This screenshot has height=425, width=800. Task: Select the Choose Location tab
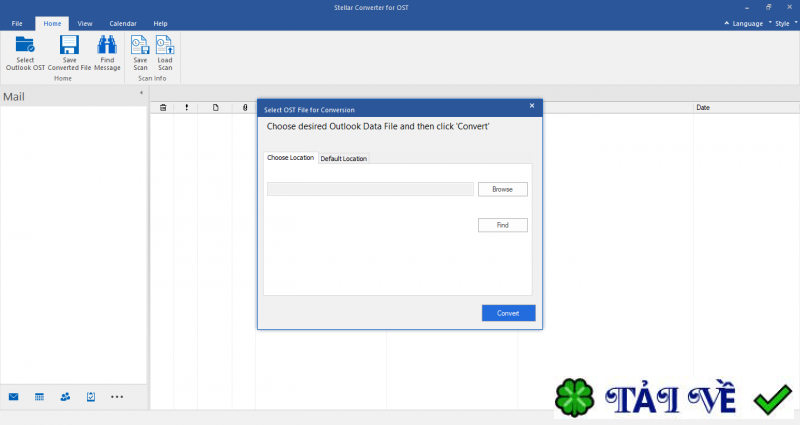click(290, 158)
